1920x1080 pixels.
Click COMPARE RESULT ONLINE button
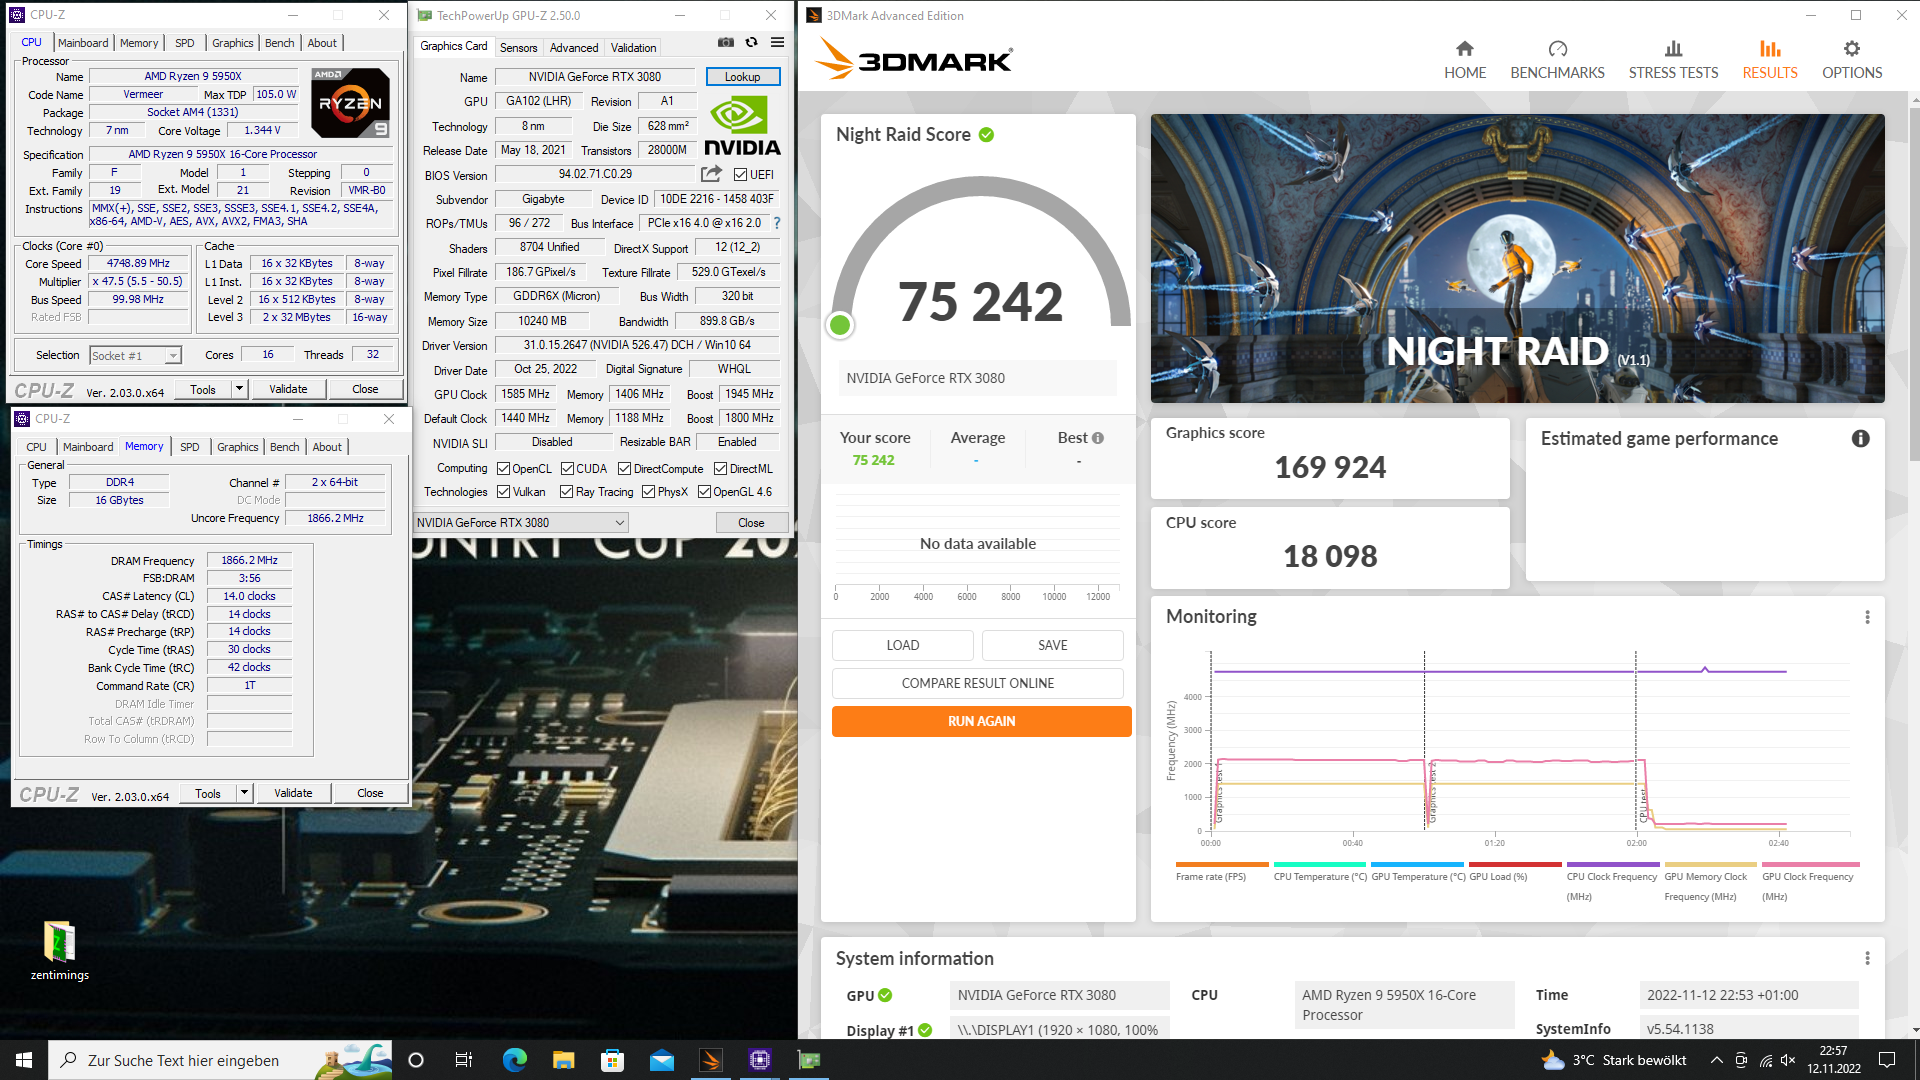click(x=977, y=684)
